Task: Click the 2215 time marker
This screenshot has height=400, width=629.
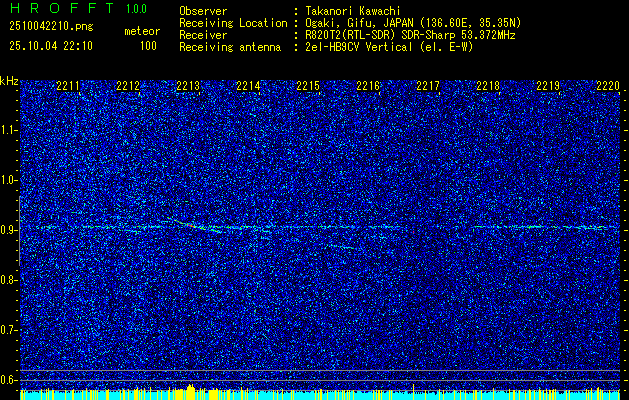Action: [x=308, y=86]
